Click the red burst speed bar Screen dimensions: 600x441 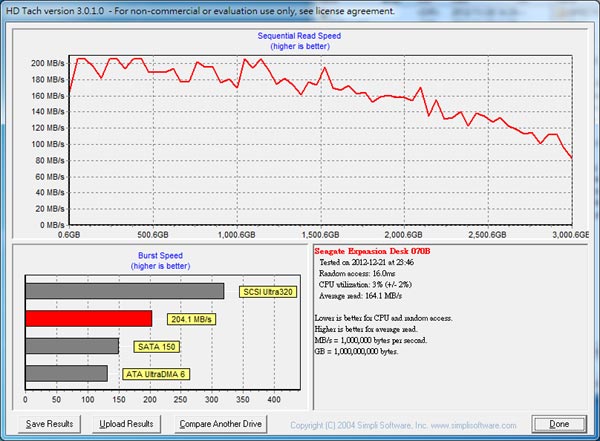[x=88, y=318]
